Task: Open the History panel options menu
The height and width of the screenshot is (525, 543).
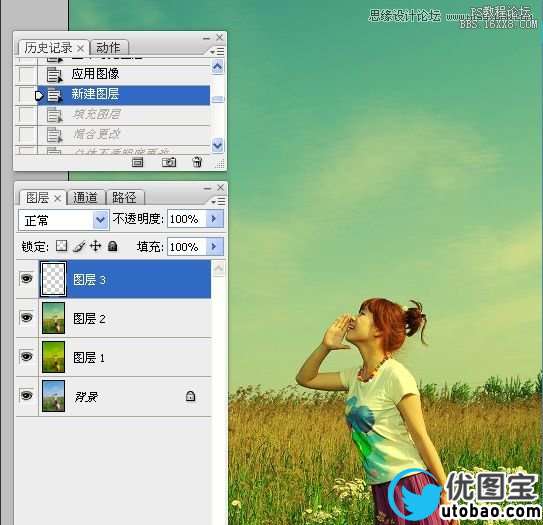Action: (x=218, y=52)
